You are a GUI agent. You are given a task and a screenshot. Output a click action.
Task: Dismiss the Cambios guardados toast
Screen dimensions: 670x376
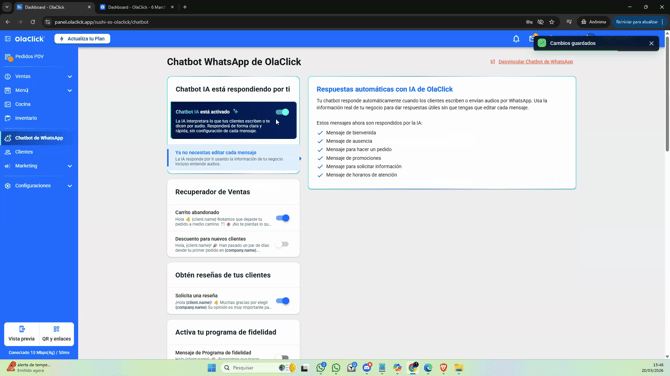pyautogui.click(x=651, y=43)
